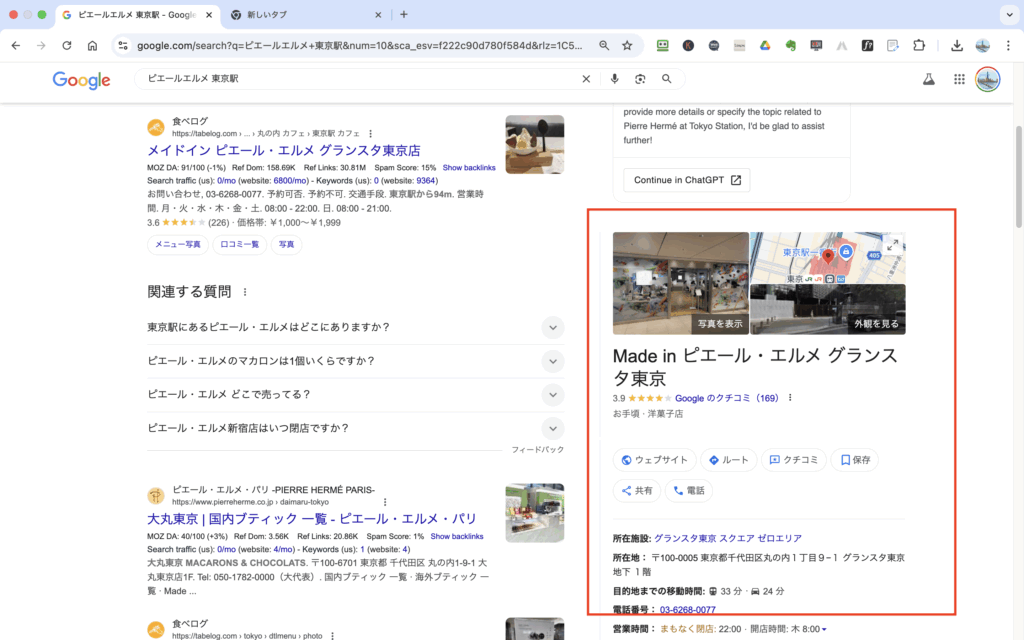This screenshot has width=1024, height=640.
Task: Open the extensions puzzle icon
Action: click(x=919, y=46)
